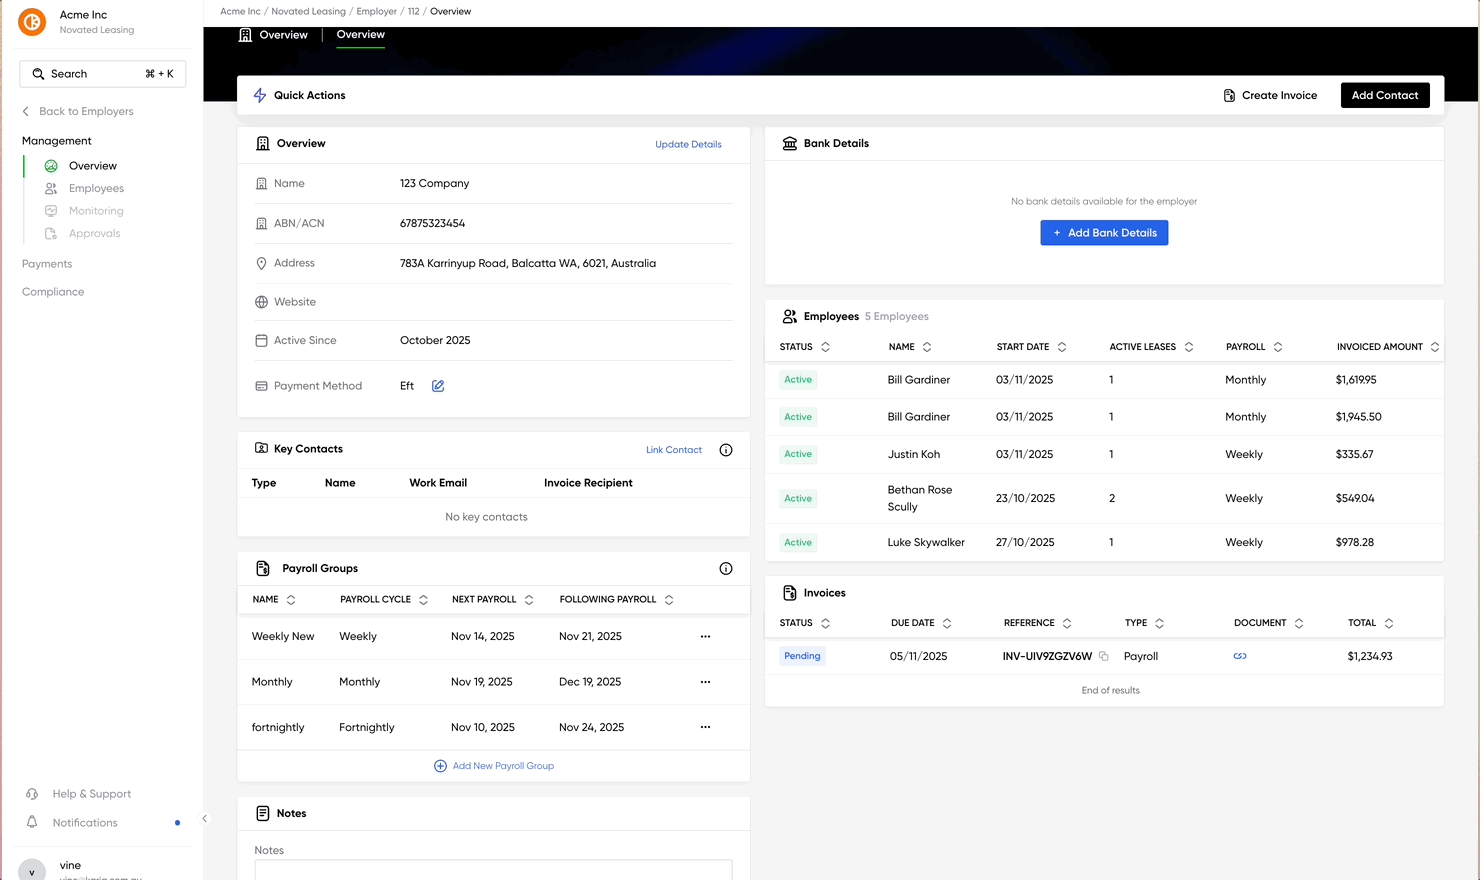The height and width of the screenshot is (880, 1480).
Task: Open the Acme Inc logo in sidebar
Action: point(32,22)
